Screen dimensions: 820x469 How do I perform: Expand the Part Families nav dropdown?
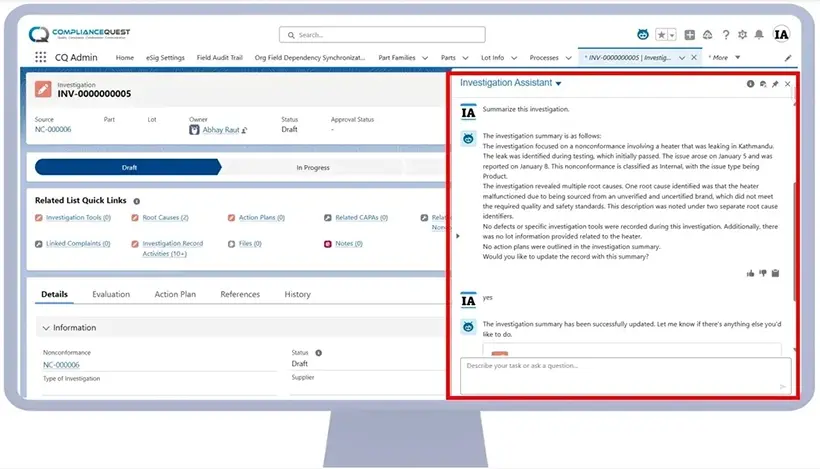tap(426, 58)
